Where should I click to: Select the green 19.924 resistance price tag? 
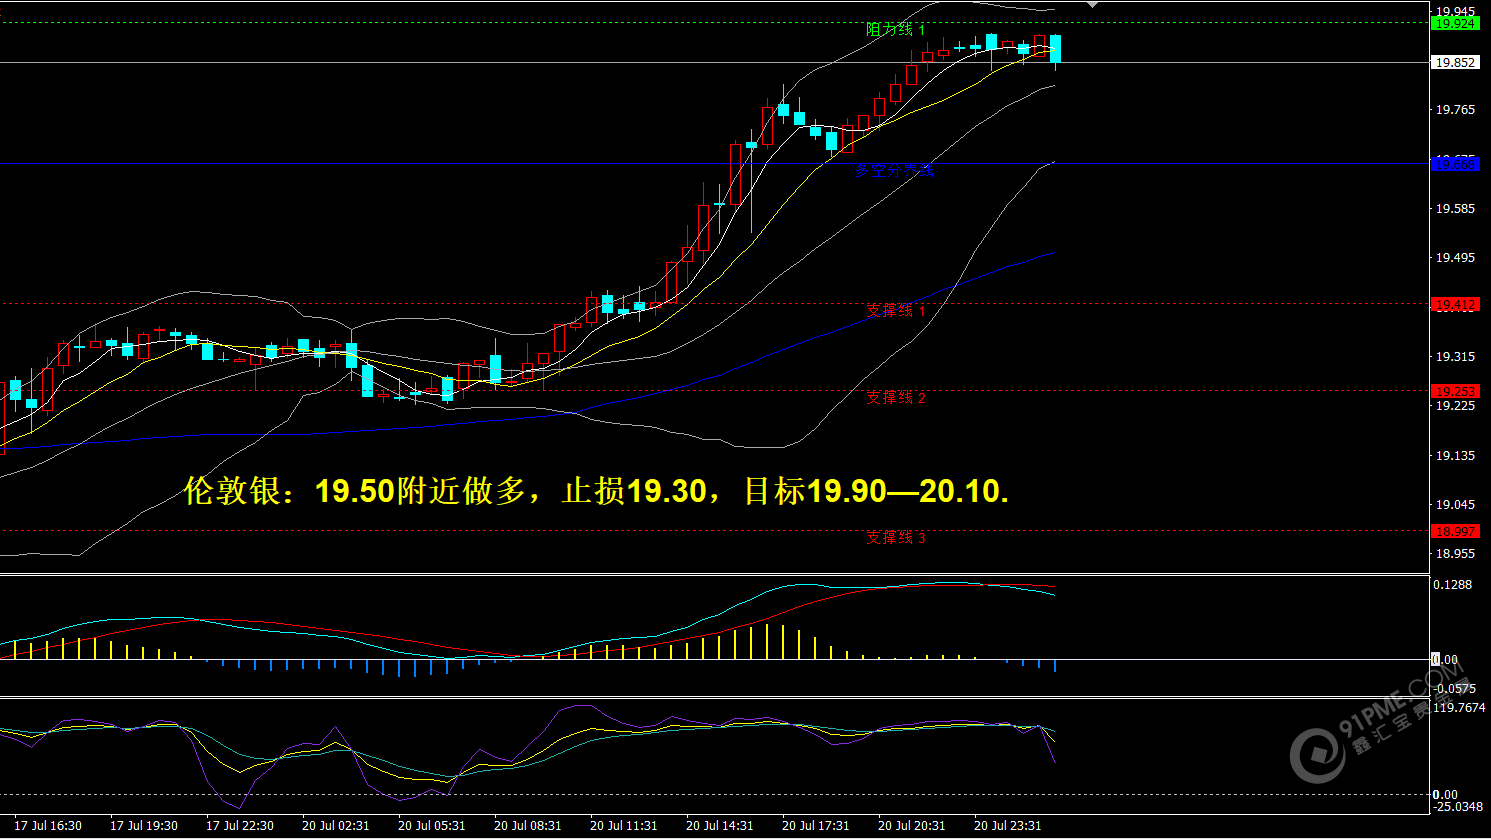coord(1455,23)
